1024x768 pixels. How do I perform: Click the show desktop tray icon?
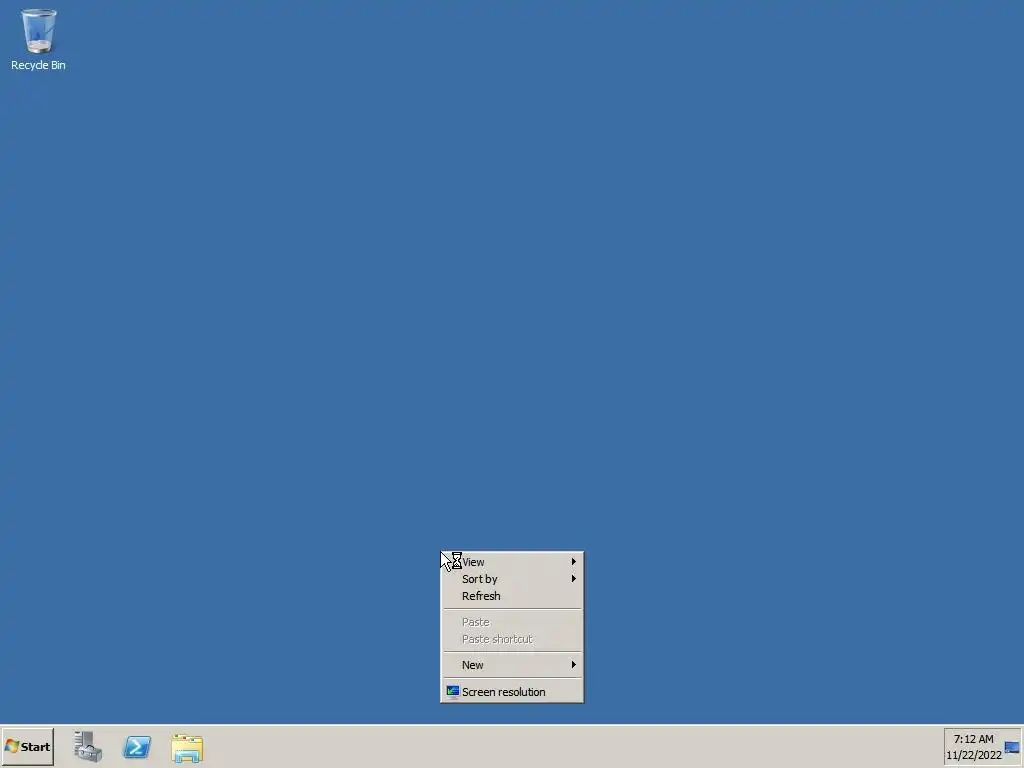[1012, 748]
